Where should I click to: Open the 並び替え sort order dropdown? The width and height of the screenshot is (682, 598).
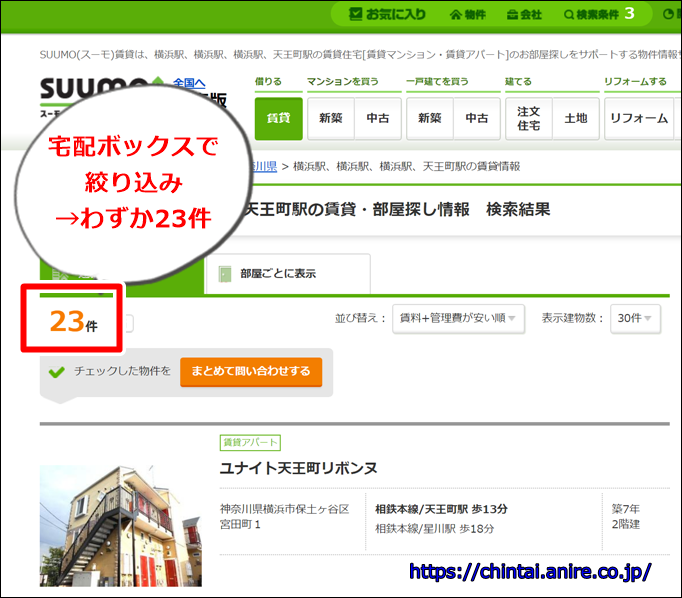[x=458, y=318]
